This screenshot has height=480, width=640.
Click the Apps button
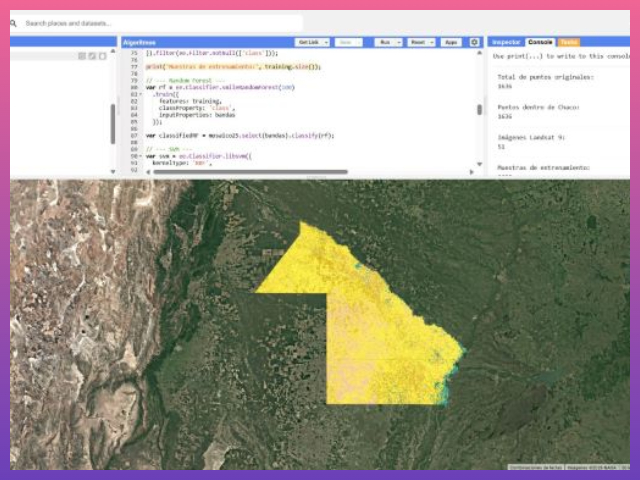point(451,42)
